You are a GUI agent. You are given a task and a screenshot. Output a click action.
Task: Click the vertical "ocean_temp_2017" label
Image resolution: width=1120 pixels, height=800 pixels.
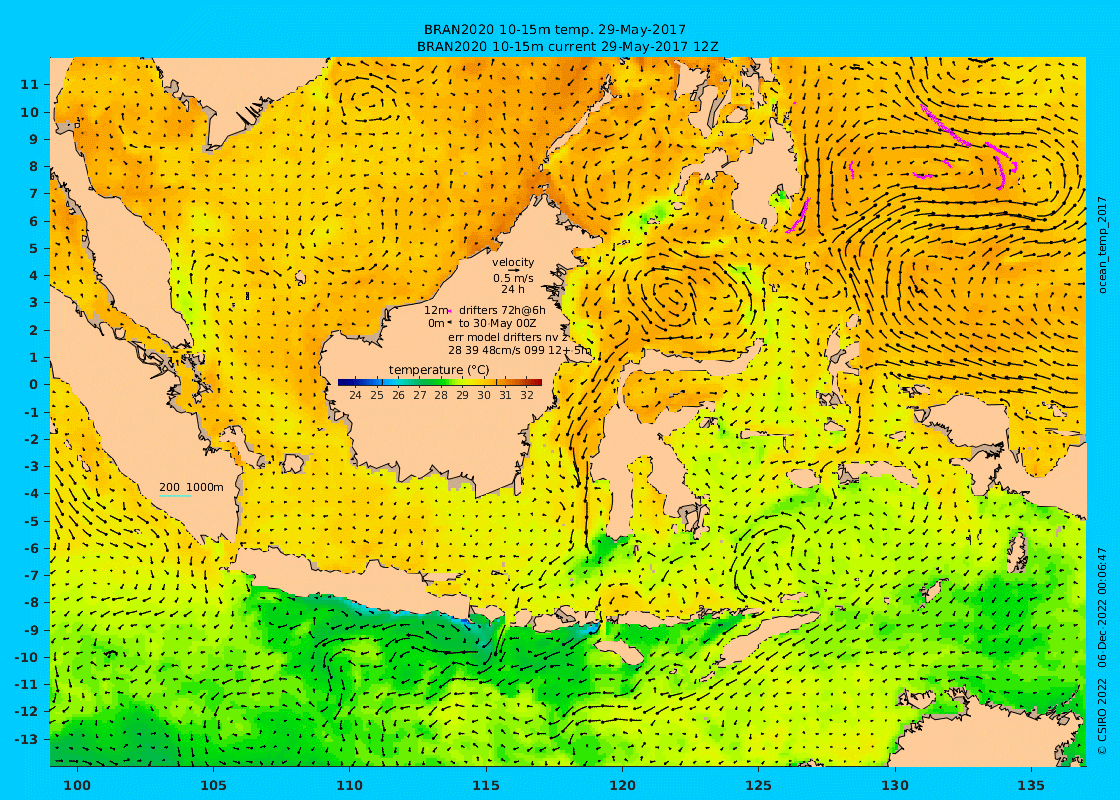coord(1102,245)
